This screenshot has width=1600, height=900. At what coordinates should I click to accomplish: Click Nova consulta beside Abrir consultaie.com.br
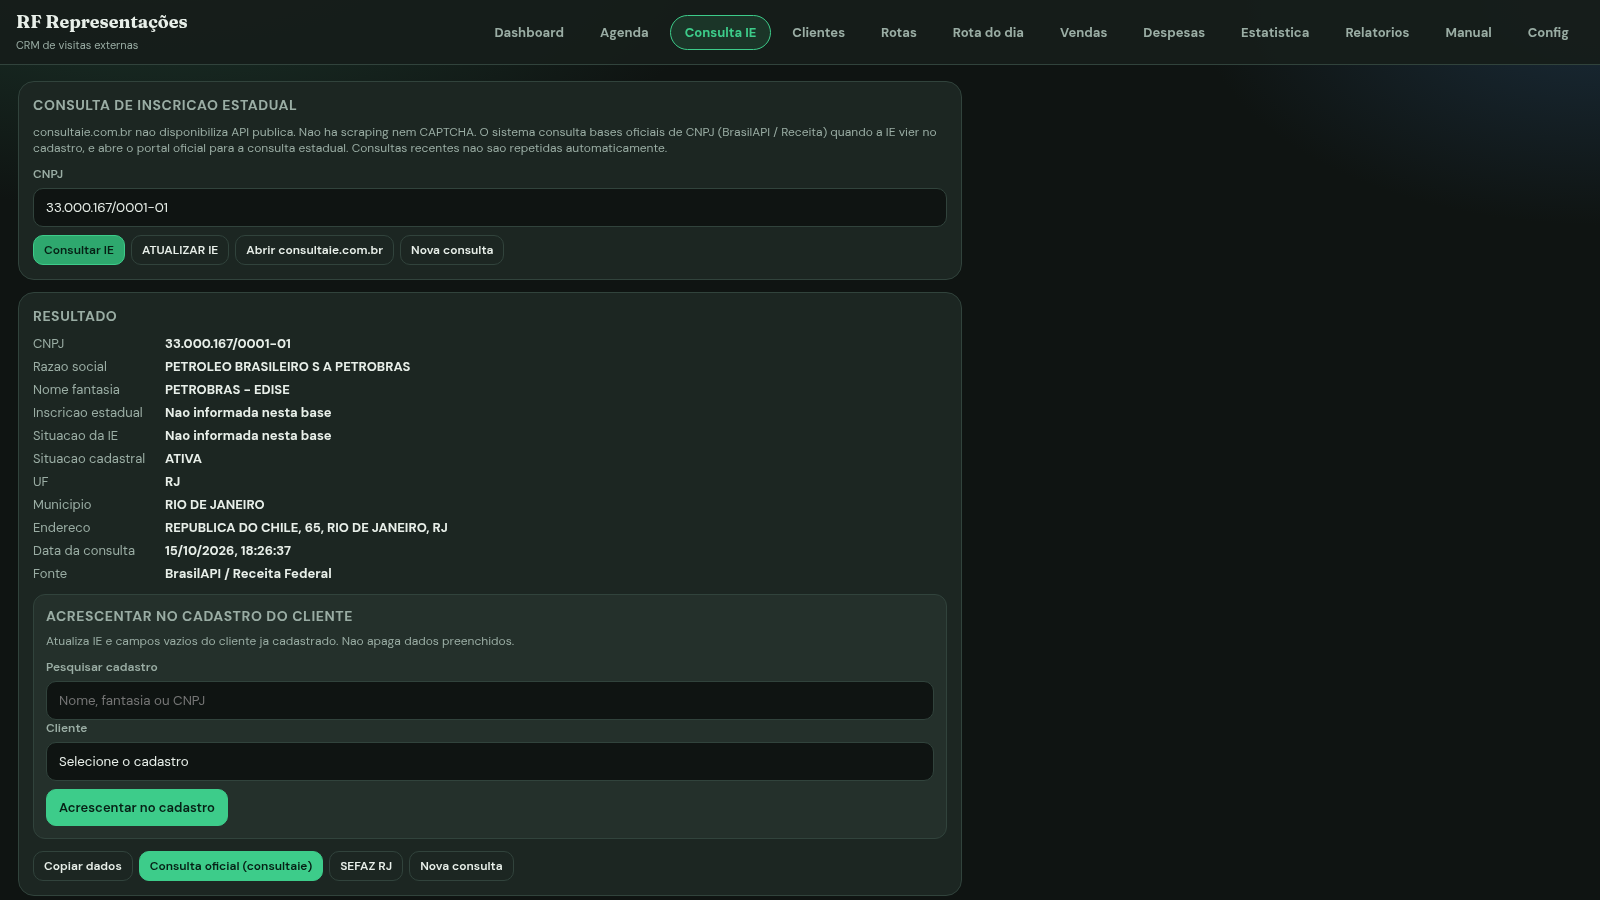coord(452,250)
